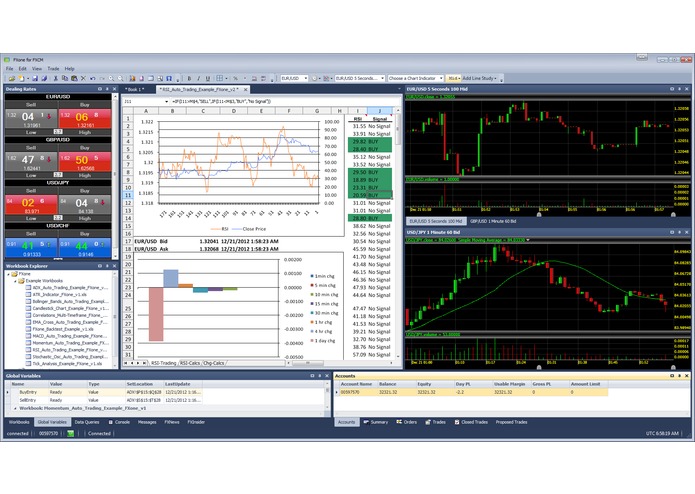Open the Tick_Analysis_Example_FXone_v1.xls workbook
695x494 pixels.
[x=67, y=363]
